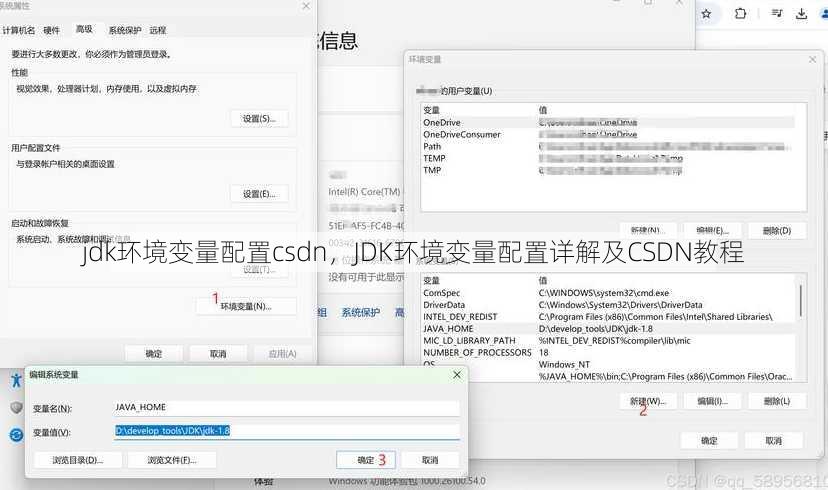
Task: Select the MIC_LD_LIBRARY_PATH system variable row
Action: pyautogui.click(x=609, y=341)
